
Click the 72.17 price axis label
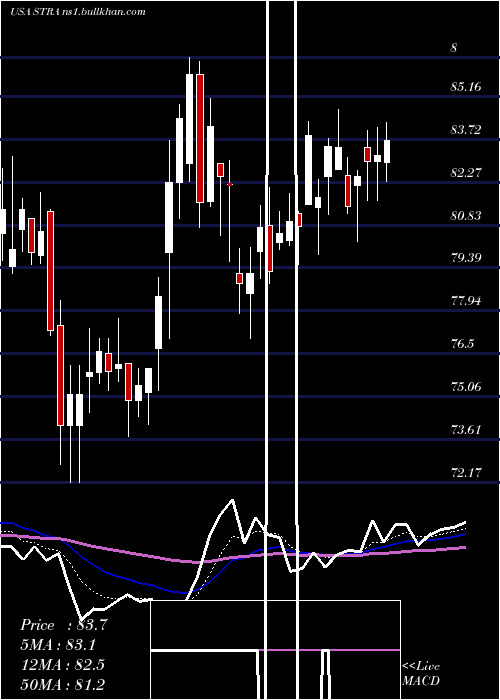466,472
